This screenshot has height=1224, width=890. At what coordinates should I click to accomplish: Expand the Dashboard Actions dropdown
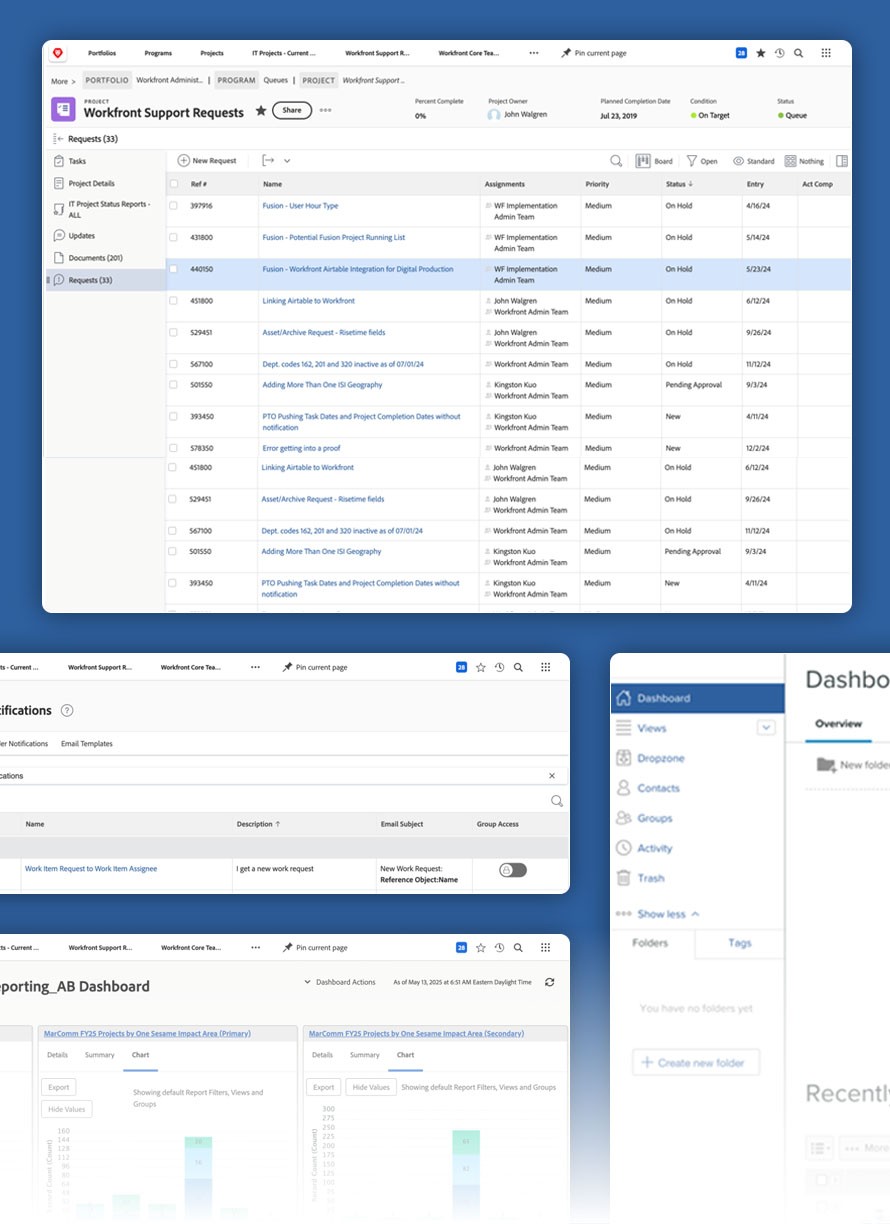pyautogui.click(x=340, y=982)
